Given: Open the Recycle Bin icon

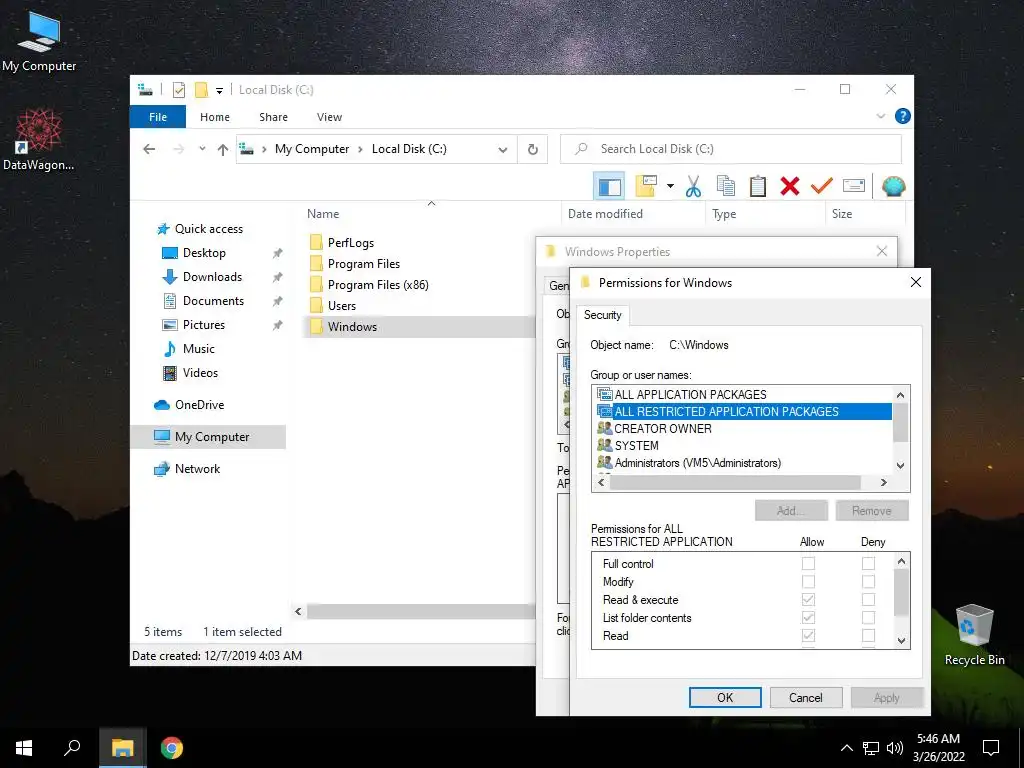Looking at the screenshot, I should [974, 635].
